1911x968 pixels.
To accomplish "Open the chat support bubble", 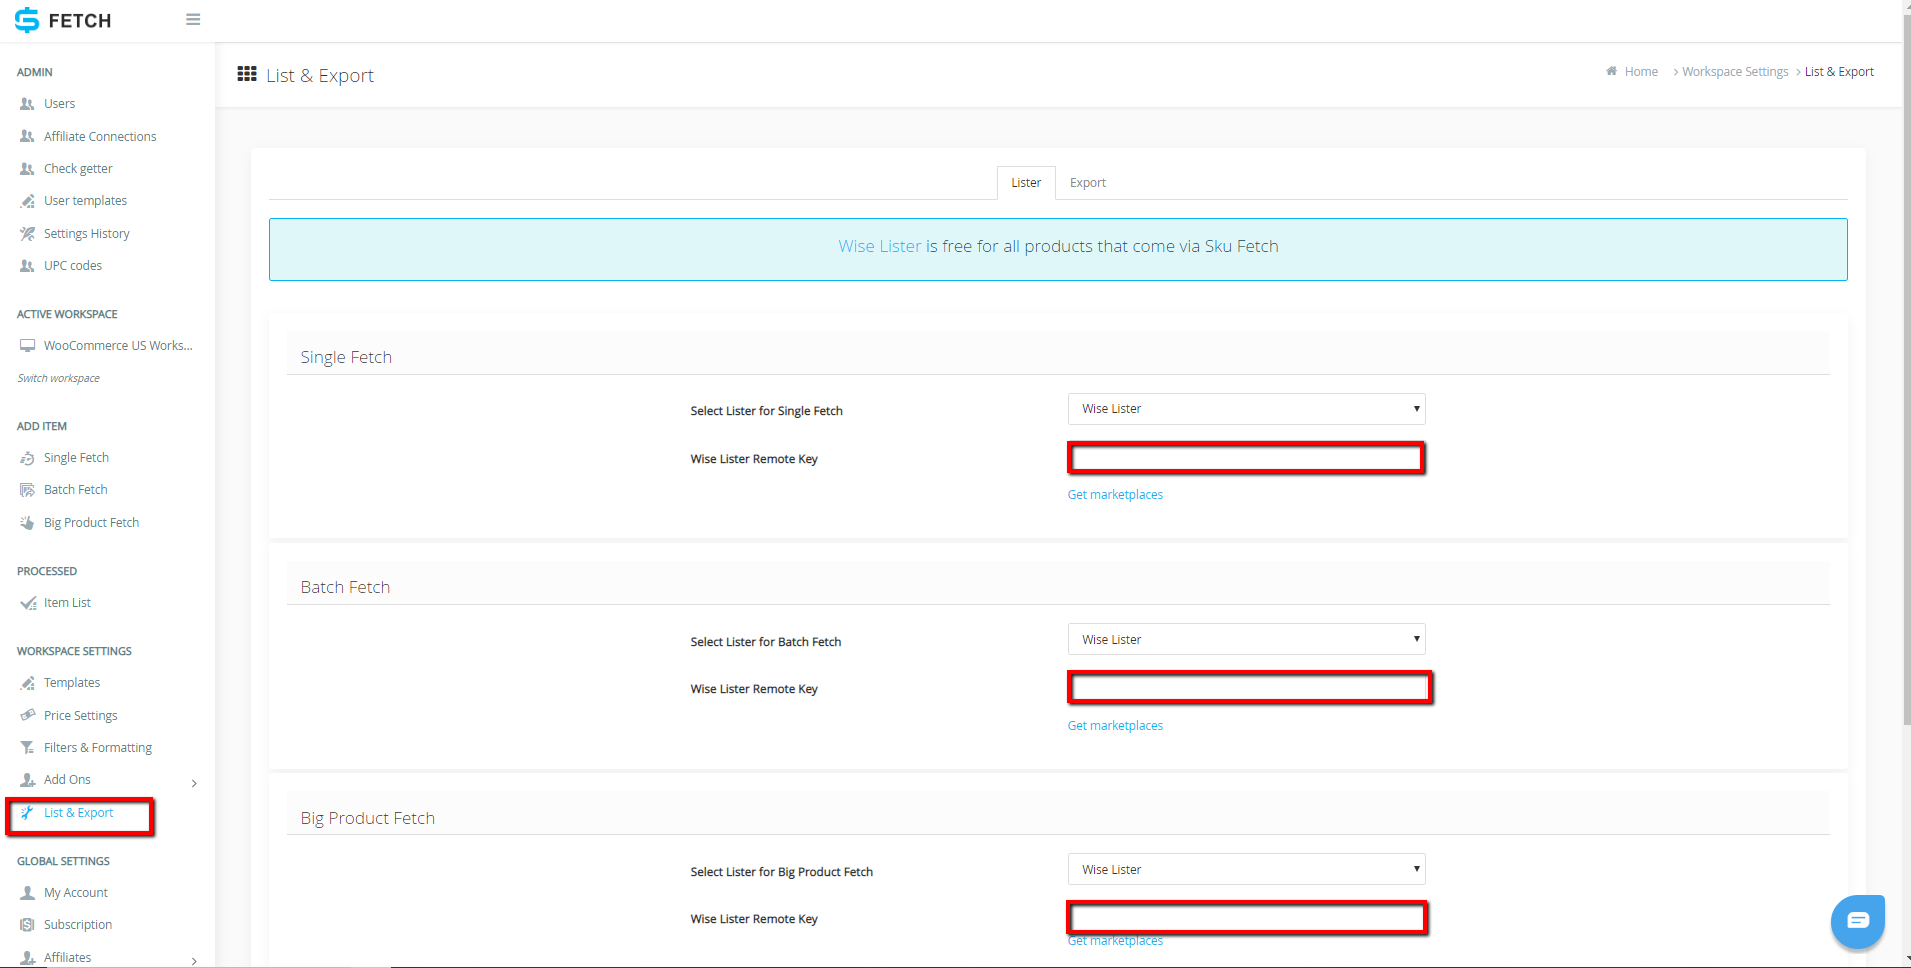I will (1857, 921).
